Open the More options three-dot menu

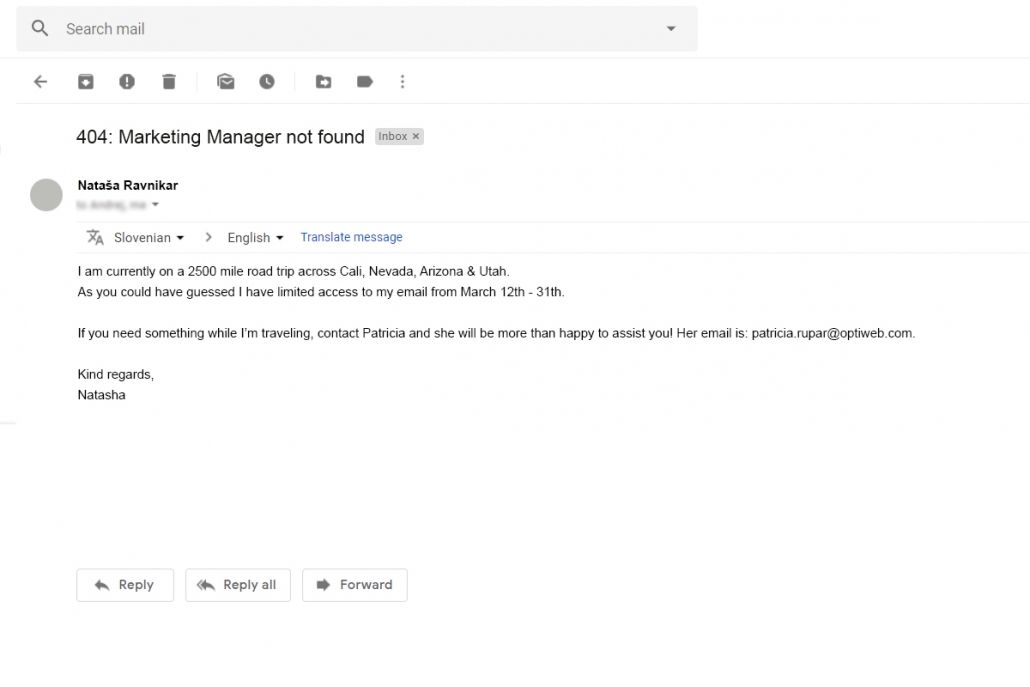point(403,82)
